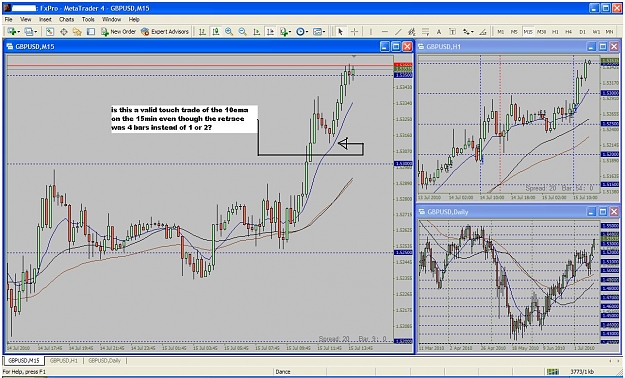The width and height of the screenshot is (625, 378).
Task: Expand the Indicators dropdown arrow
Action: [x=290, y=32]
